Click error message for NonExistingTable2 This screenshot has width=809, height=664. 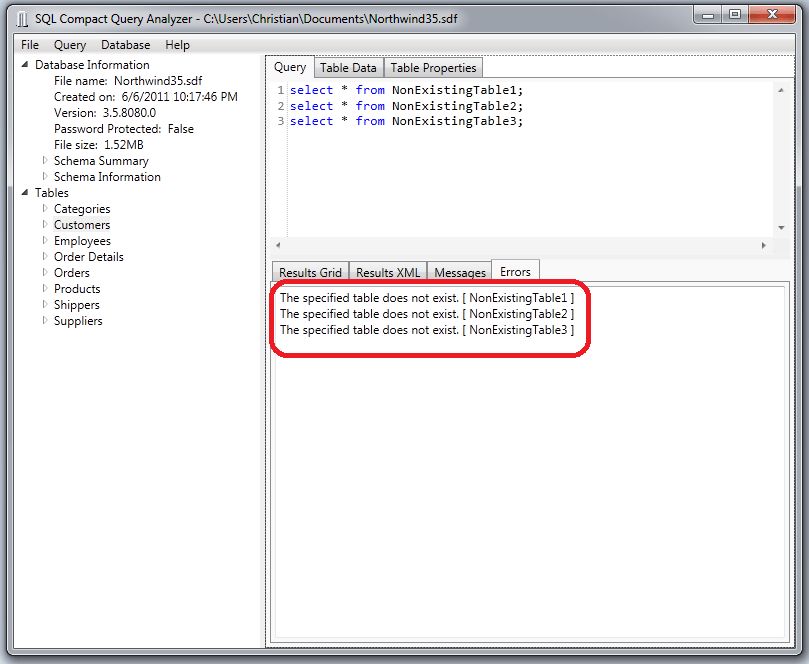point(427,314)
